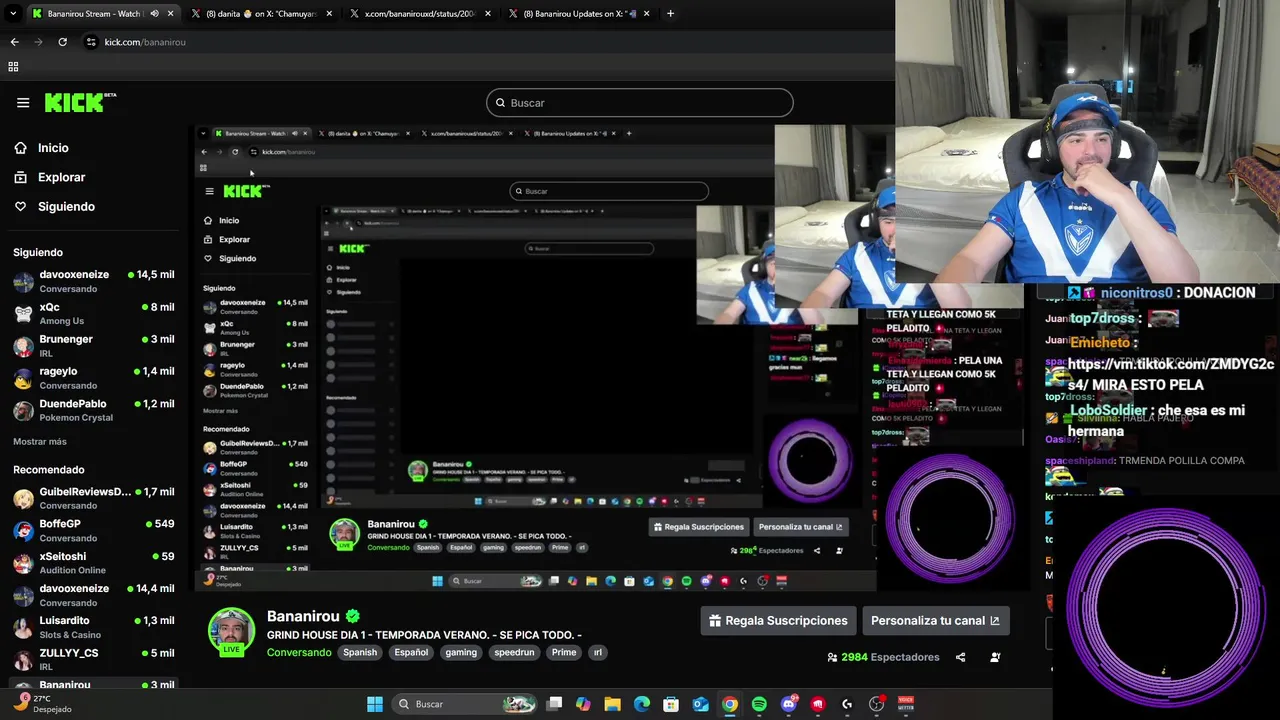The width and height of the screenshot is (1280, 720).
Task: Click the Regala Suscripciones button
Action: pos(778,621)
